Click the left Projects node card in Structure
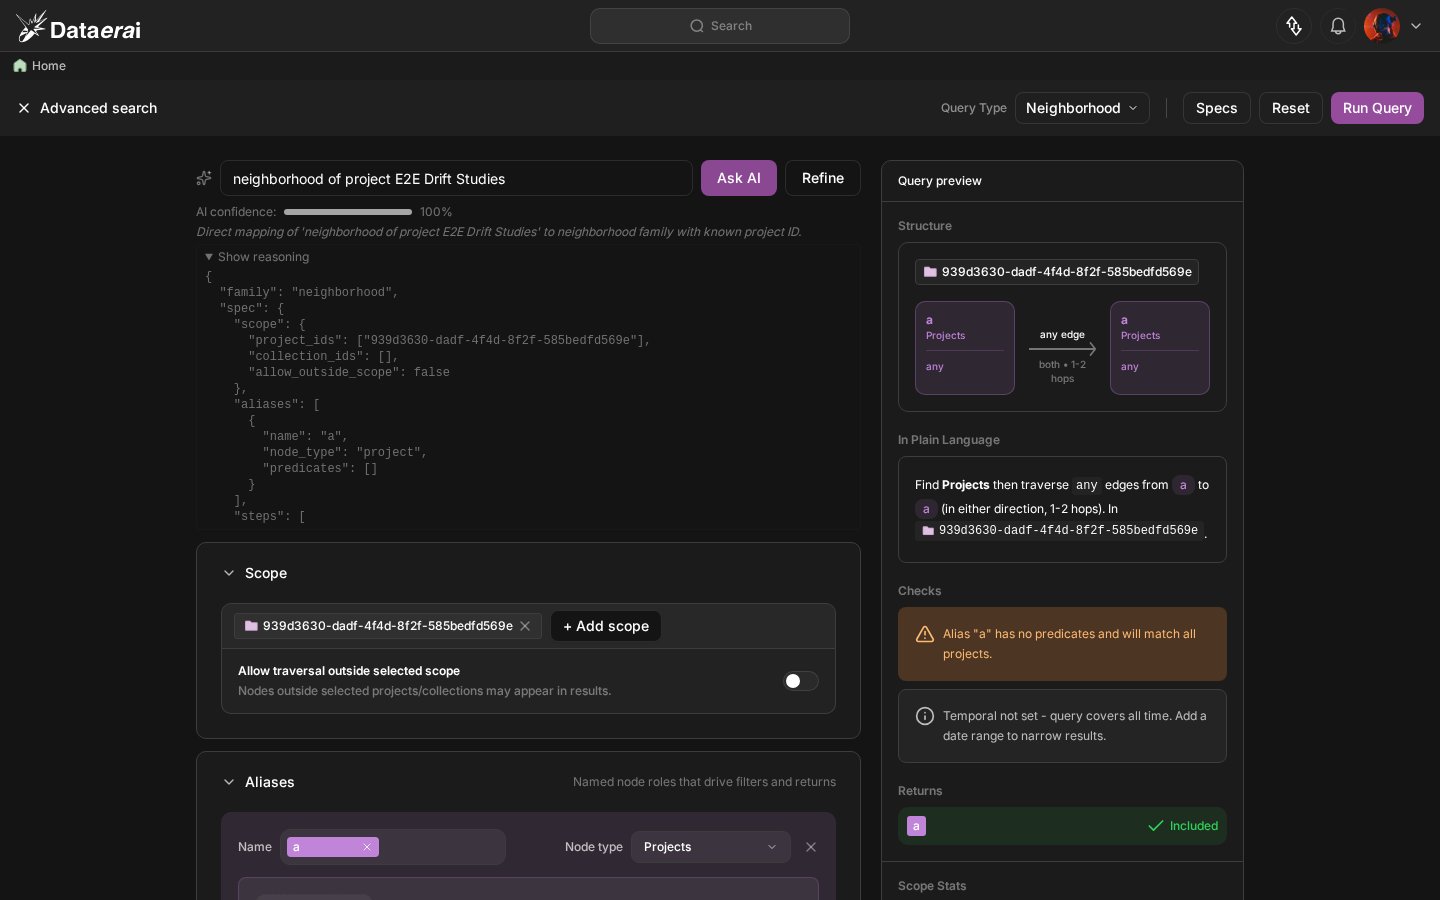1440x900 pixels. point(965,348)
